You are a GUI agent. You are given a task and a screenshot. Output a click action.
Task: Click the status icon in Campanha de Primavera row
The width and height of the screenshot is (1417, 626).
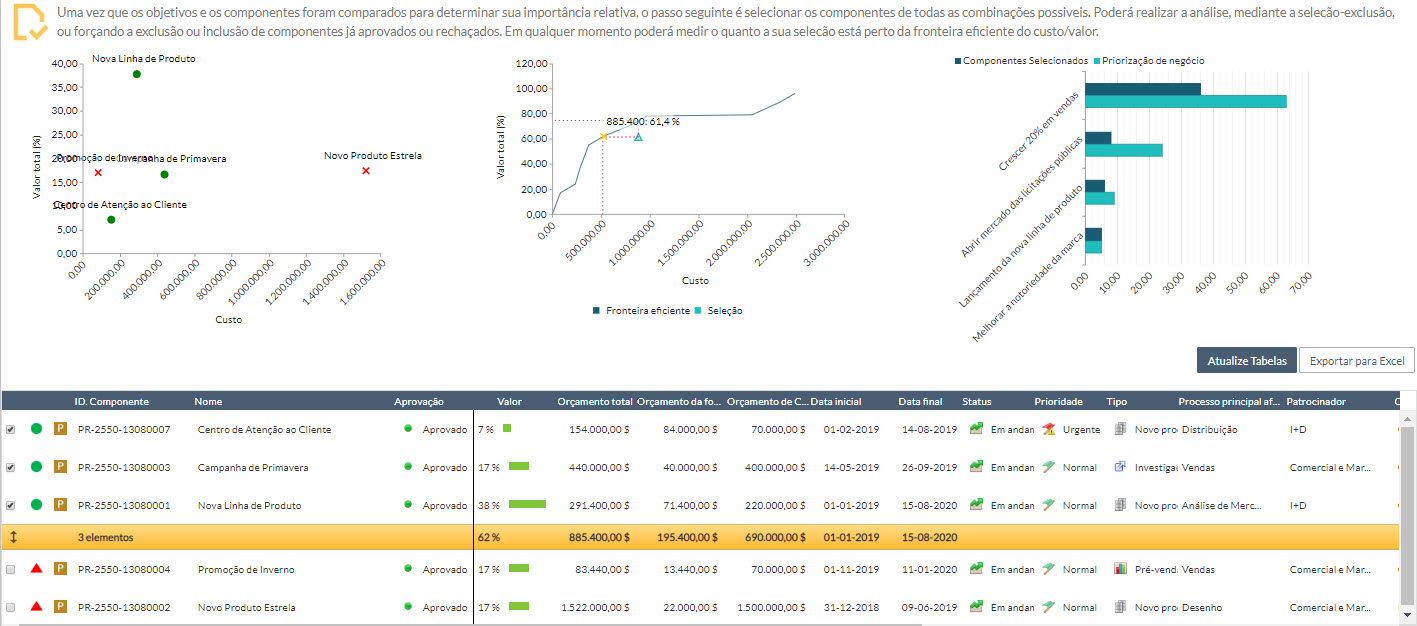[976, 467]
